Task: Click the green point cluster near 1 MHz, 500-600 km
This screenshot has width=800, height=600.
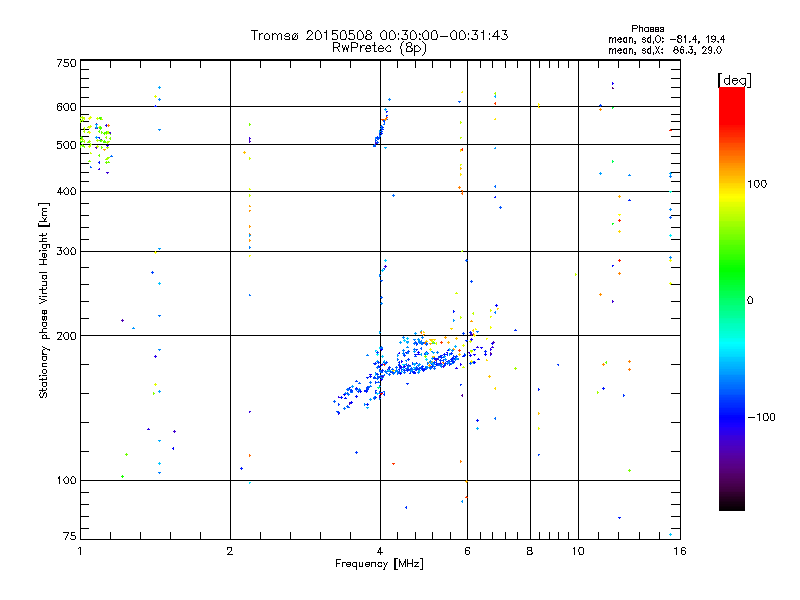Action: click(x=95, y=143)
